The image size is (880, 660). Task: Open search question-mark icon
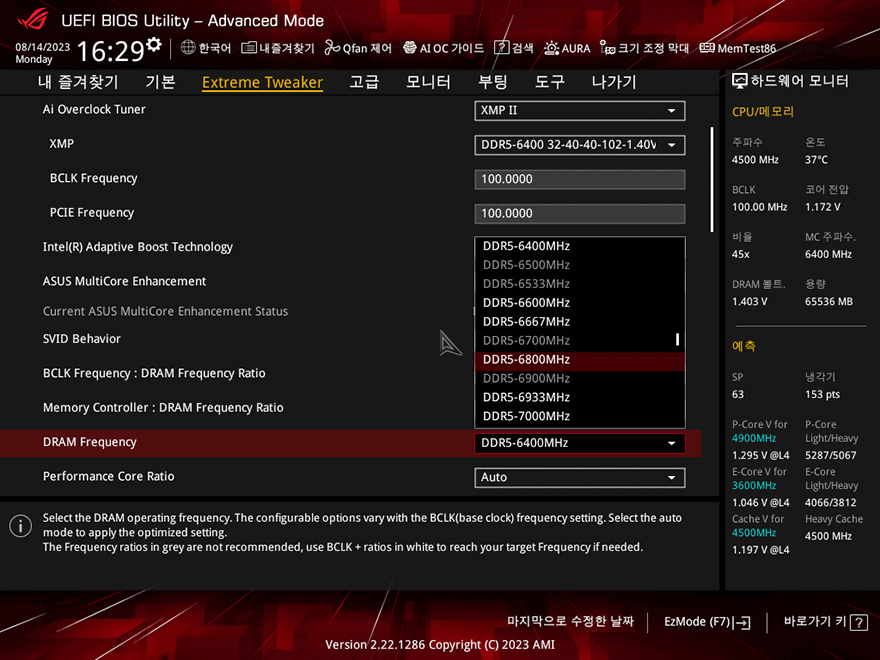pyautogui.click(x=501, y=48)
